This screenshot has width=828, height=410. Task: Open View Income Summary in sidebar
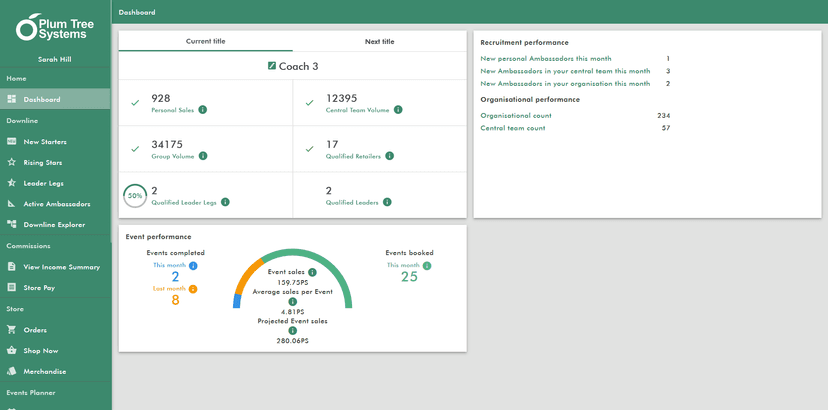click(61, 267)
